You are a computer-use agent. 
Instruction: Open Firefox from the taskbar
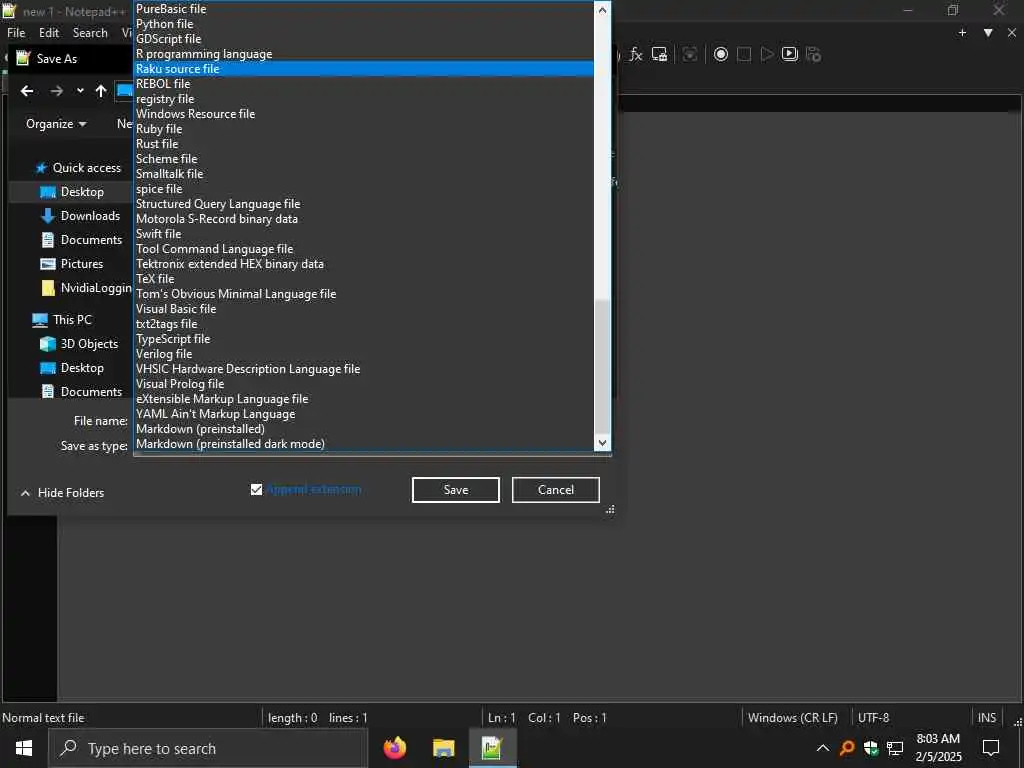point(394,748)
